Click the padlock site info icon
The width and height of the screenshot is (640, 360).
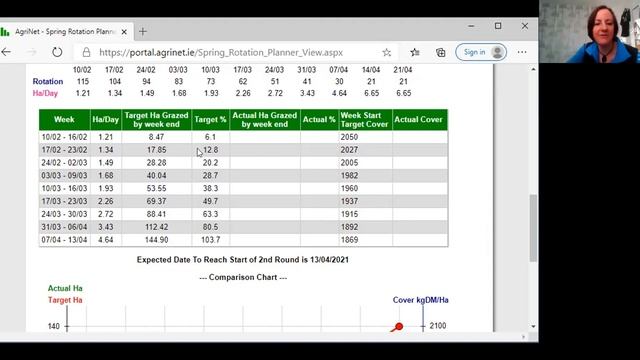(86, 52)
